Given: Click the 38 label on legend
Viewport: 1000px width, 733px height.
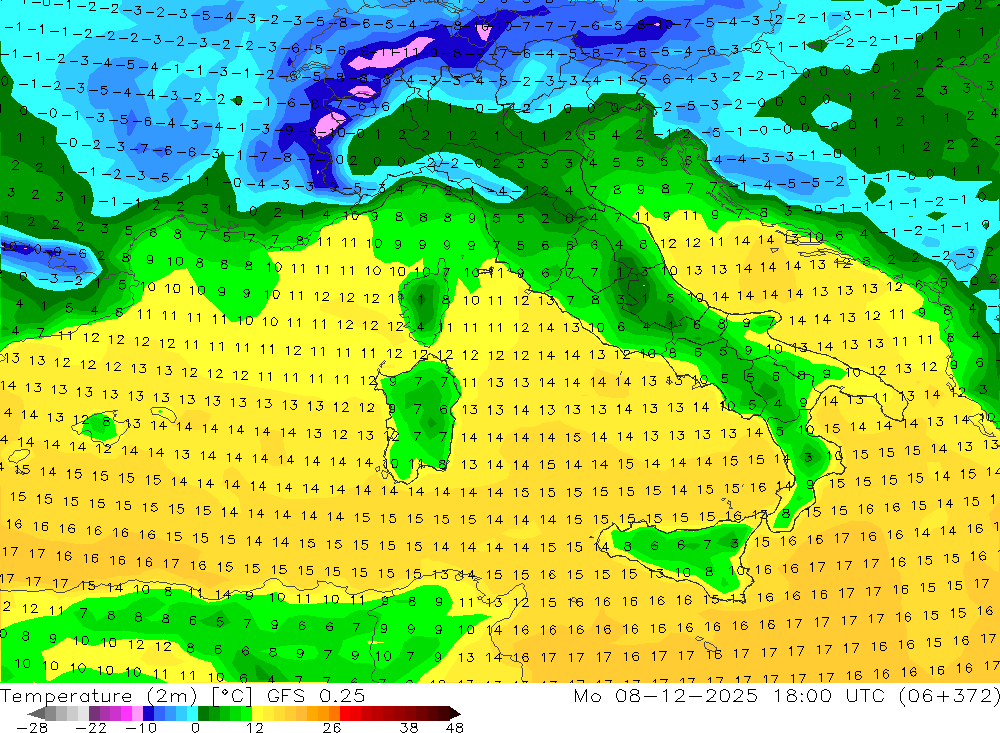Looking at the screenshot, I should point(409,728).
